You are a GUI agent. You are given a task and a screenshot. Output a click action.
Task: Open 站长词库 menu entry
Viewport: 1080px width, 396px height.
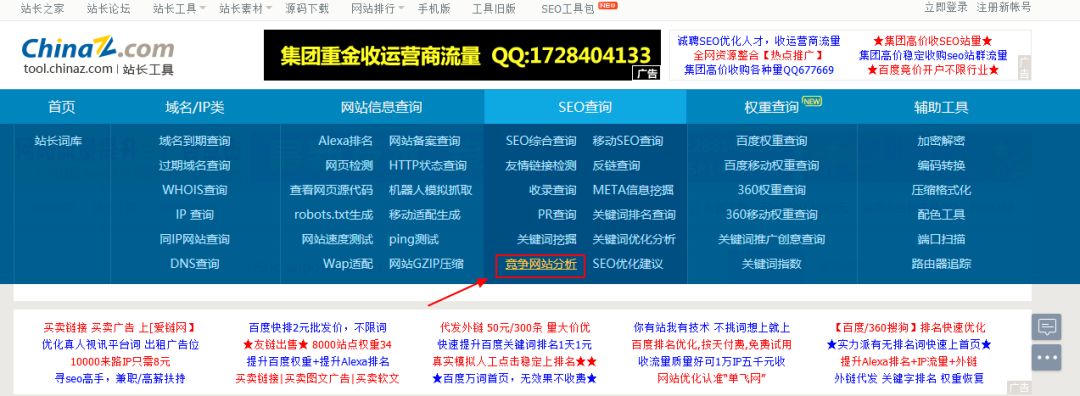(59, 141)
